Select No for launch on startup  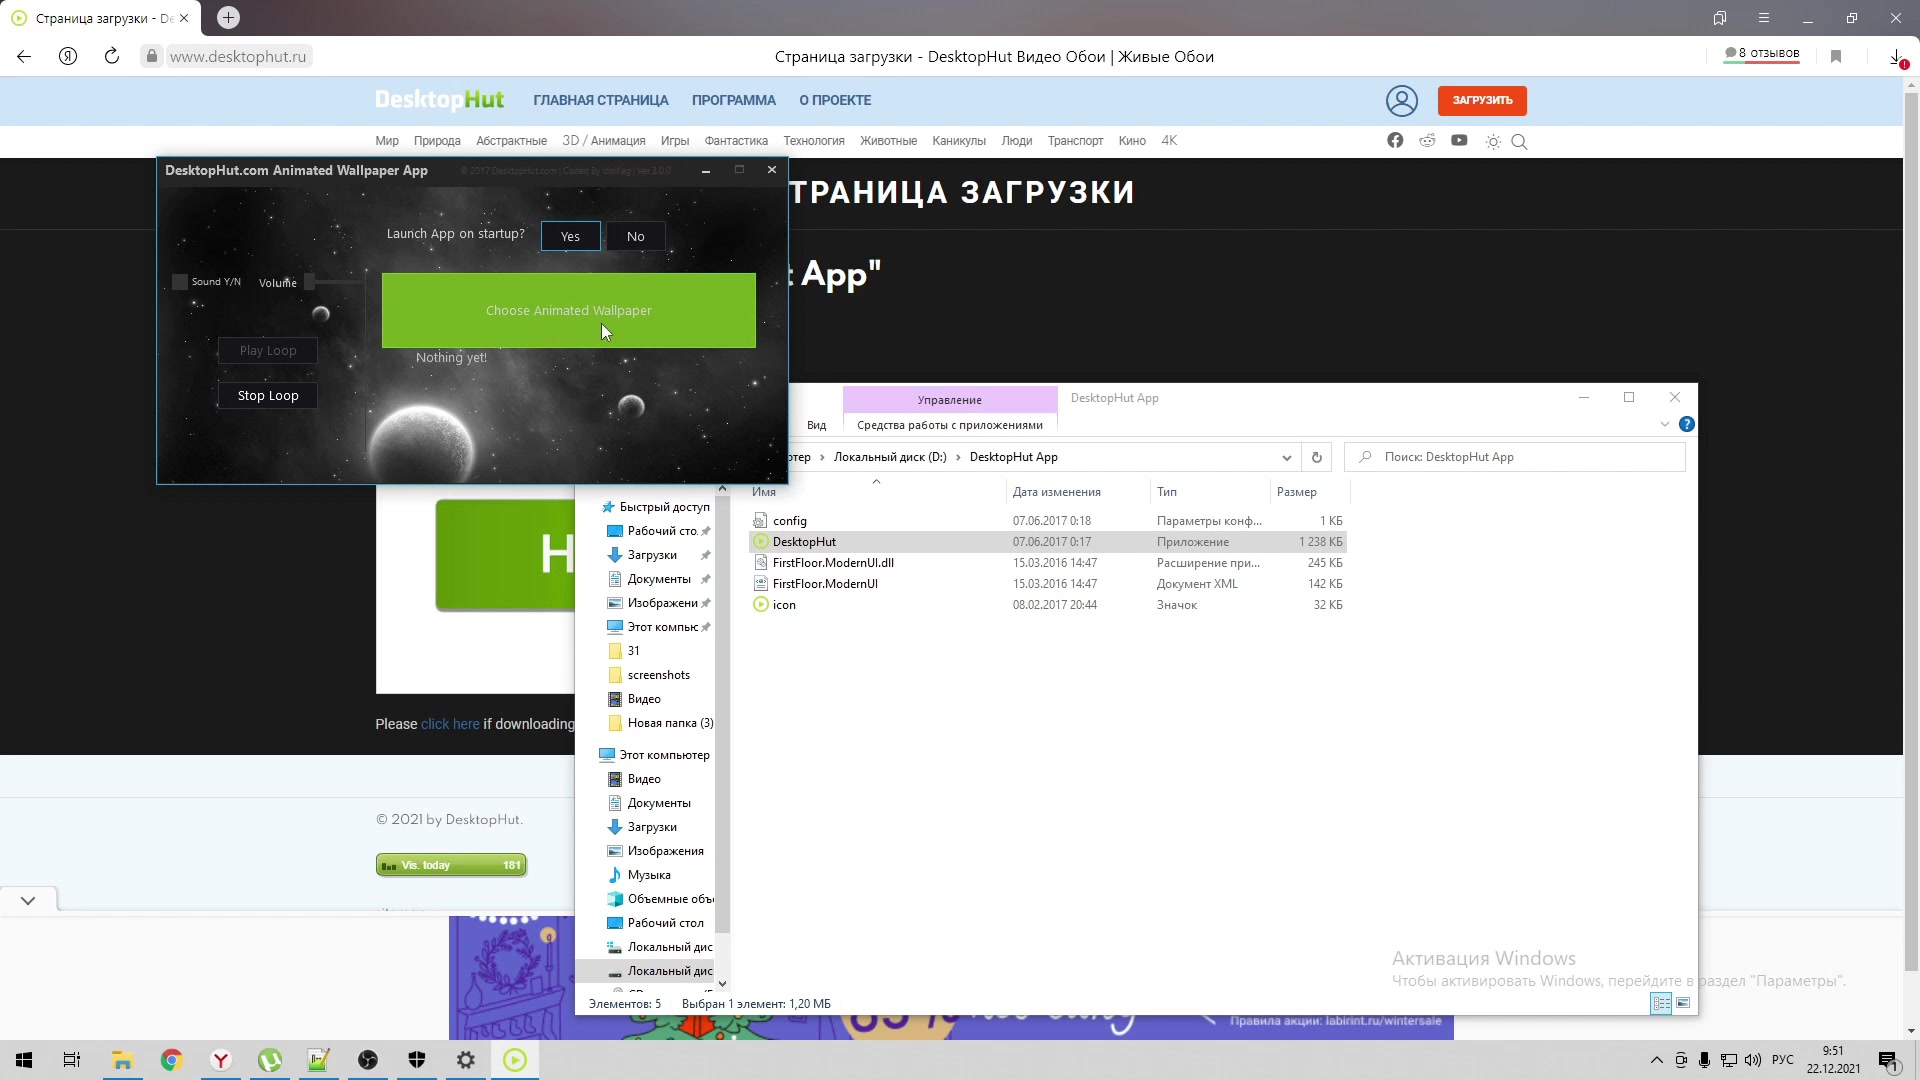(635, 236)
